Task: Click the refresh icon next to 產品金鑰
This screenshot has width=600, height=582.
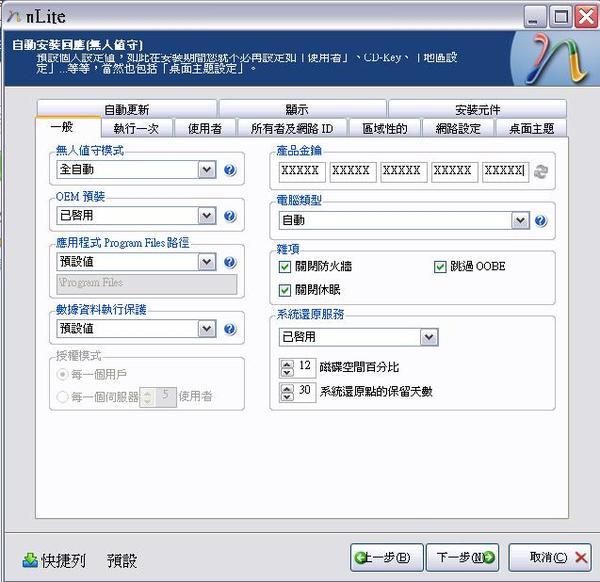Action: (x=541, y=171)
